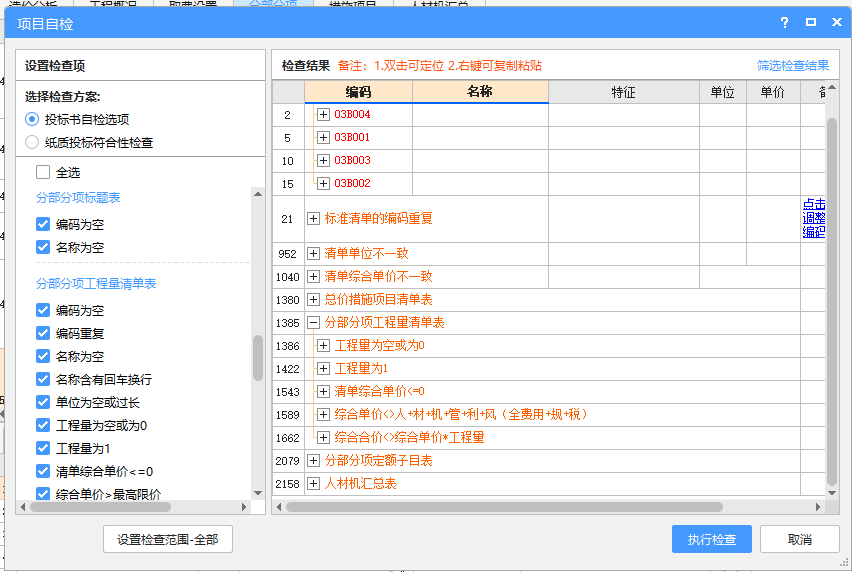Collapse 分部分项工程量清单表 node
This screenshot has width=852, height=572.
pyautogui.click(x=313, y=323)
